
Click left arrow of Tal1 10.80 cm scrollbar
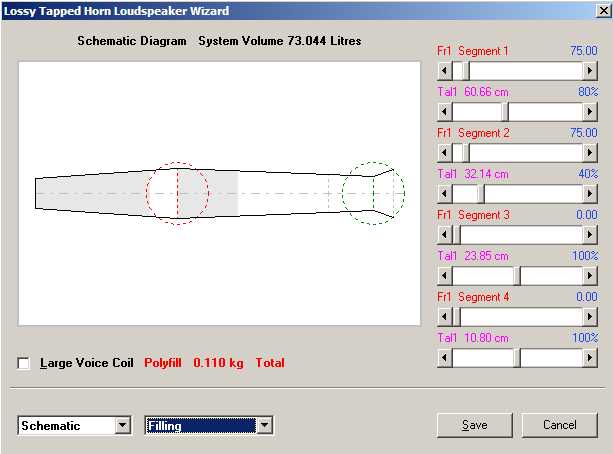click(x=445, y=358)
